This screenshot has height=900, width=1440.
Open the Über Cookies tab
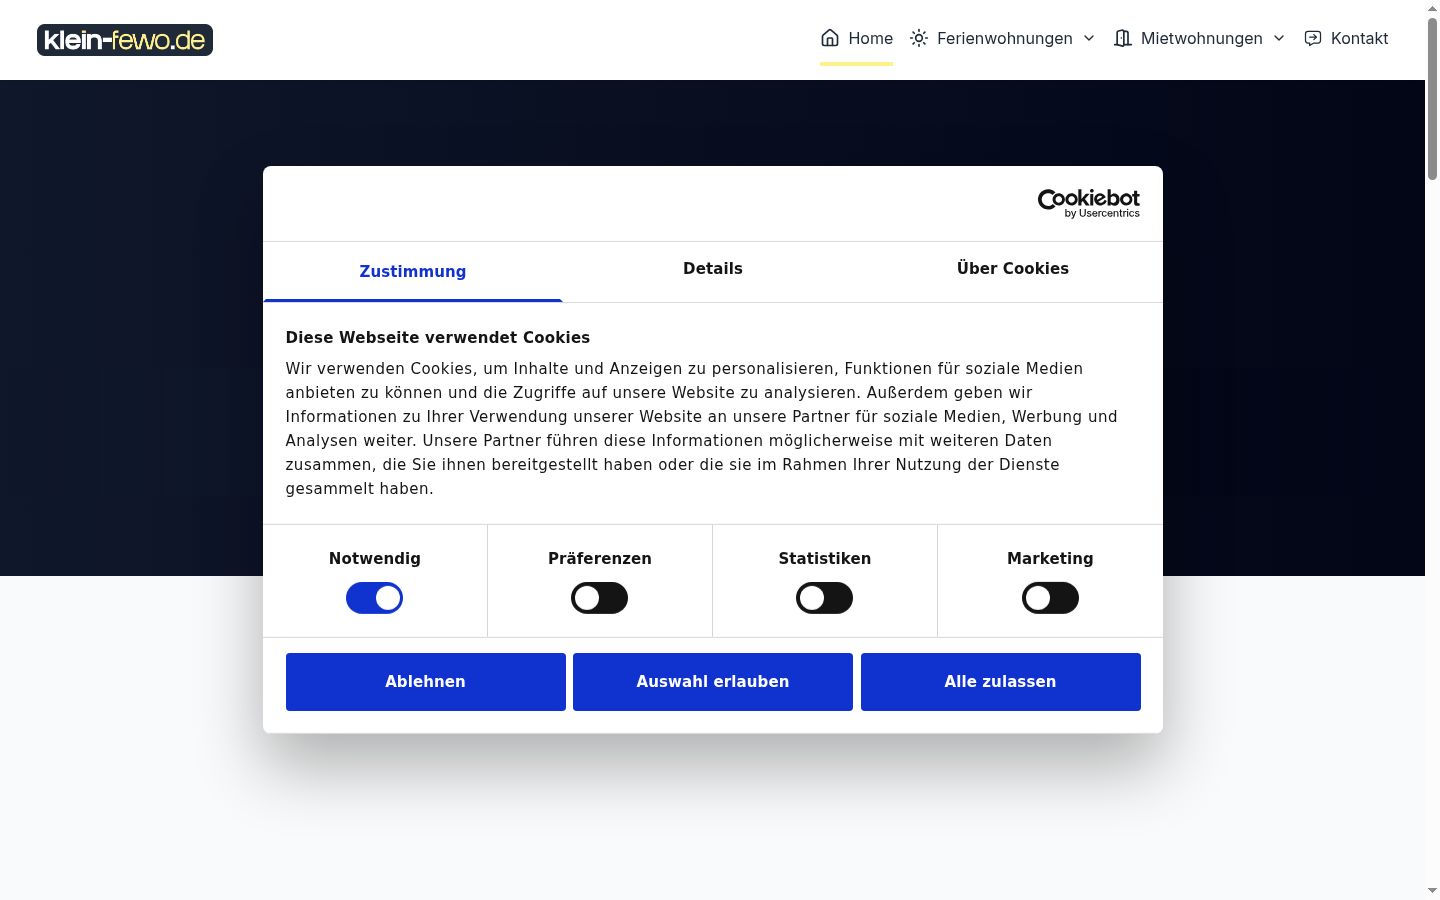[1013, 270]
